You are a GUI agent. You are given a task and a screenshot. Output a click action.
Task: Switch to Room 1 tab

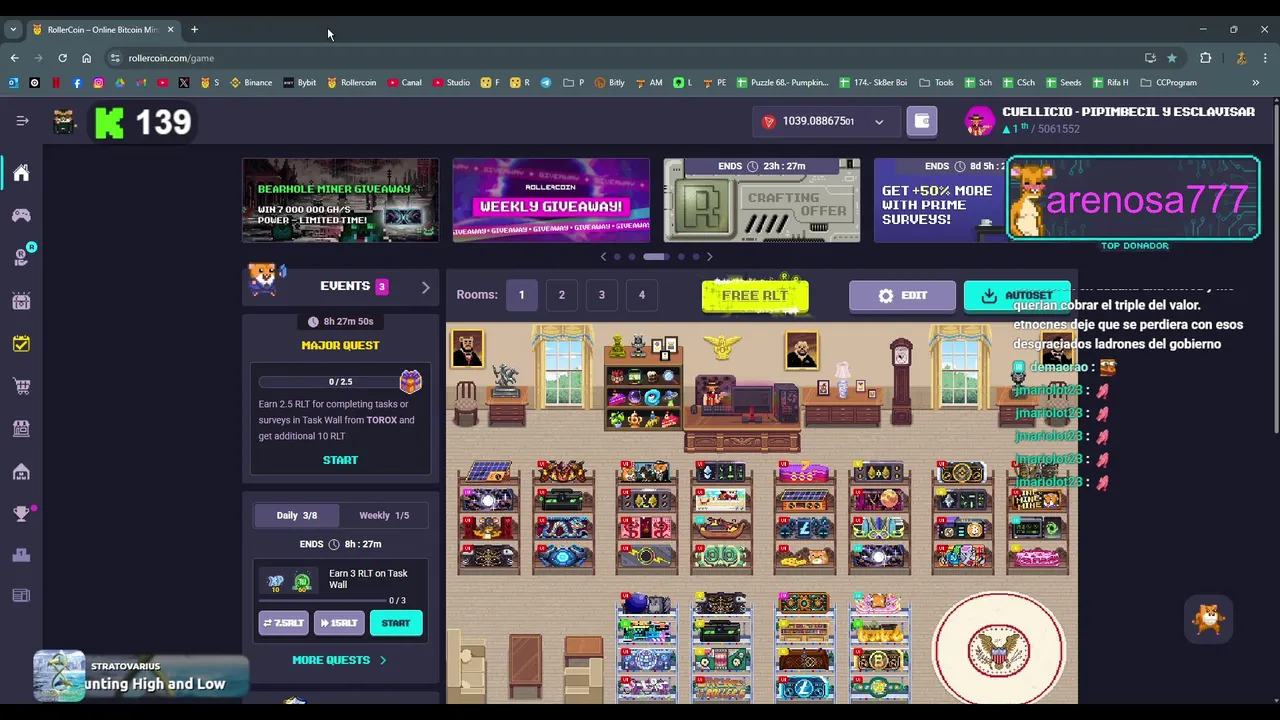coord(521,295)
